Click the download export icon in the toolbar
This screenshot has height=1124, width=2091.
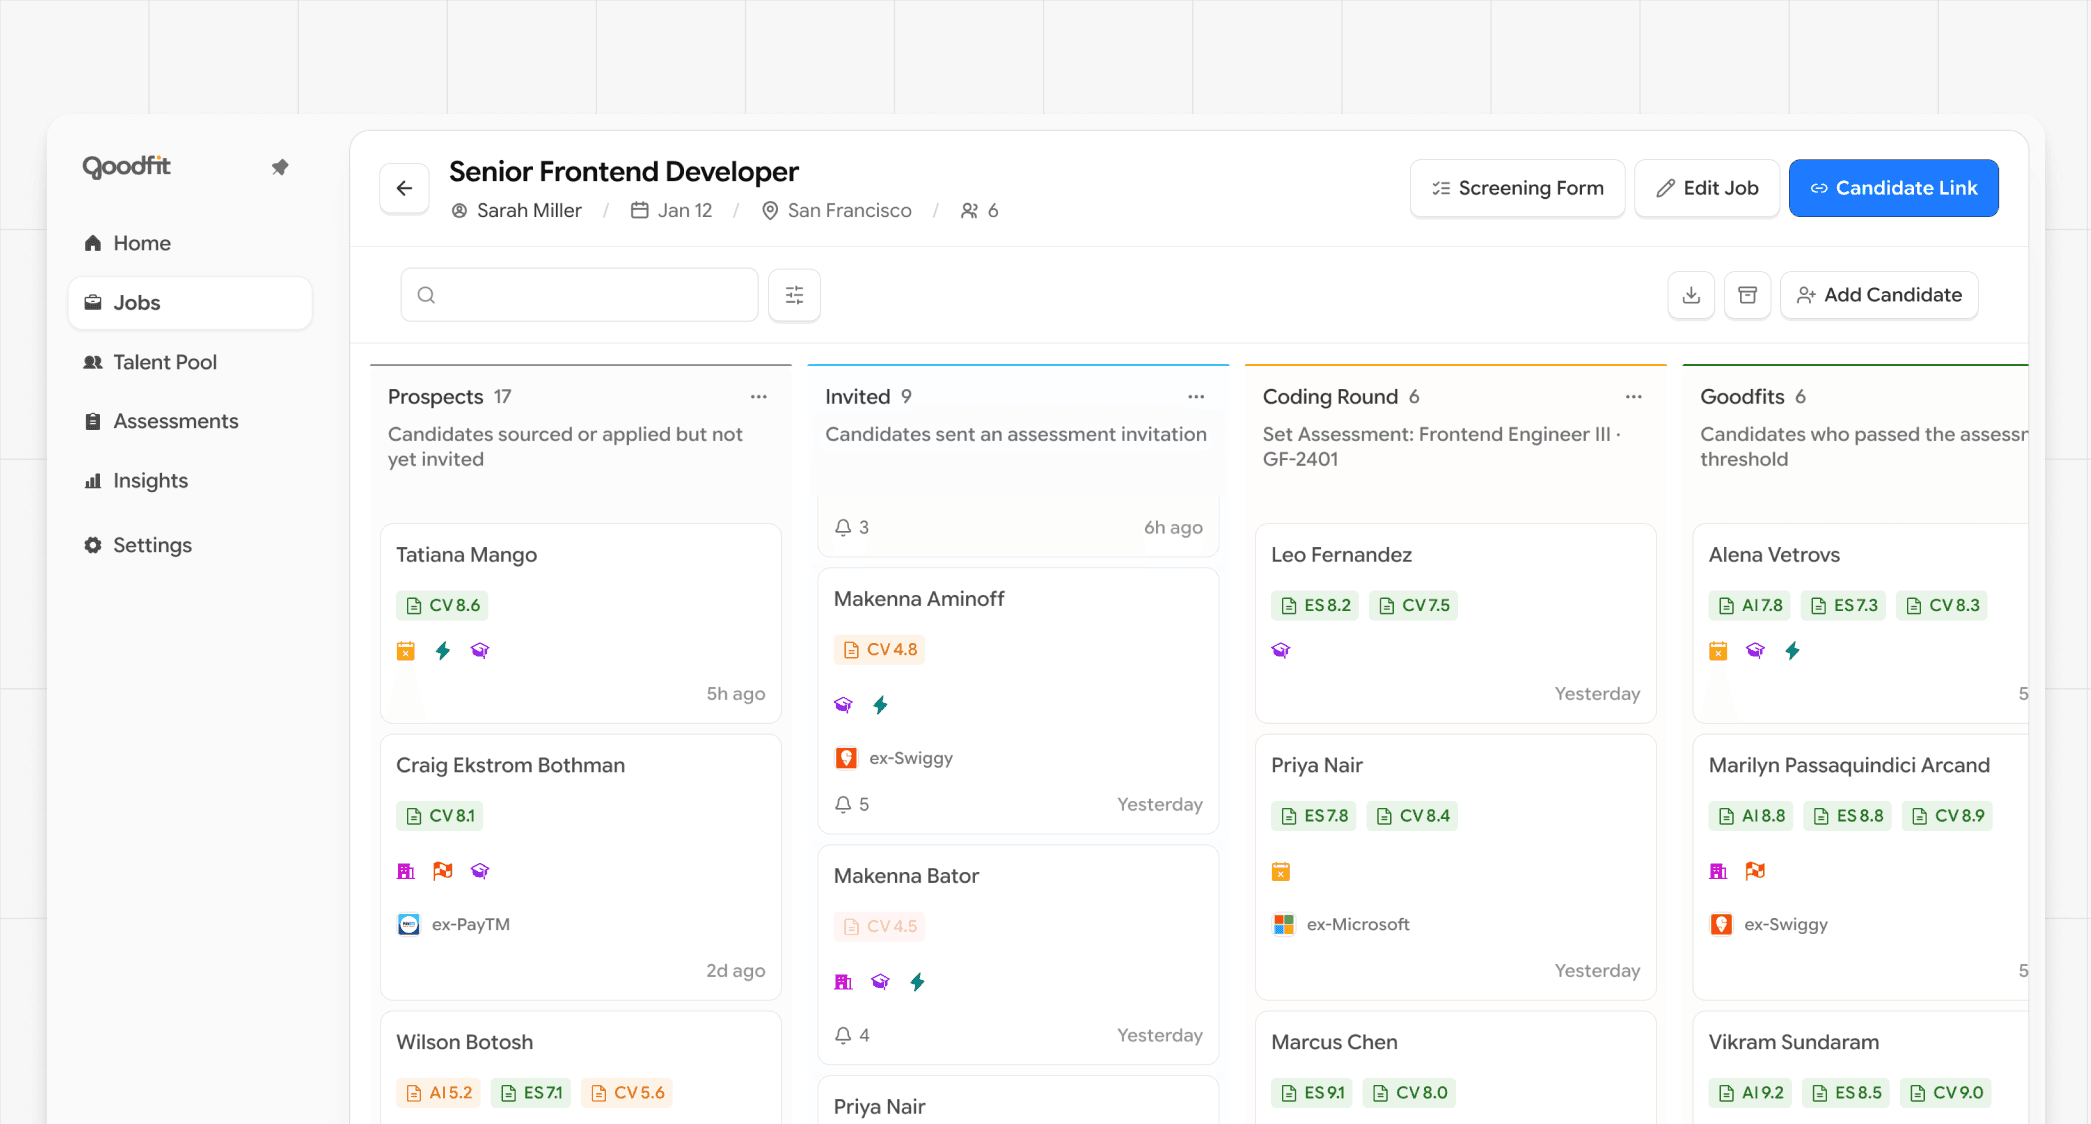(1690, 295)
